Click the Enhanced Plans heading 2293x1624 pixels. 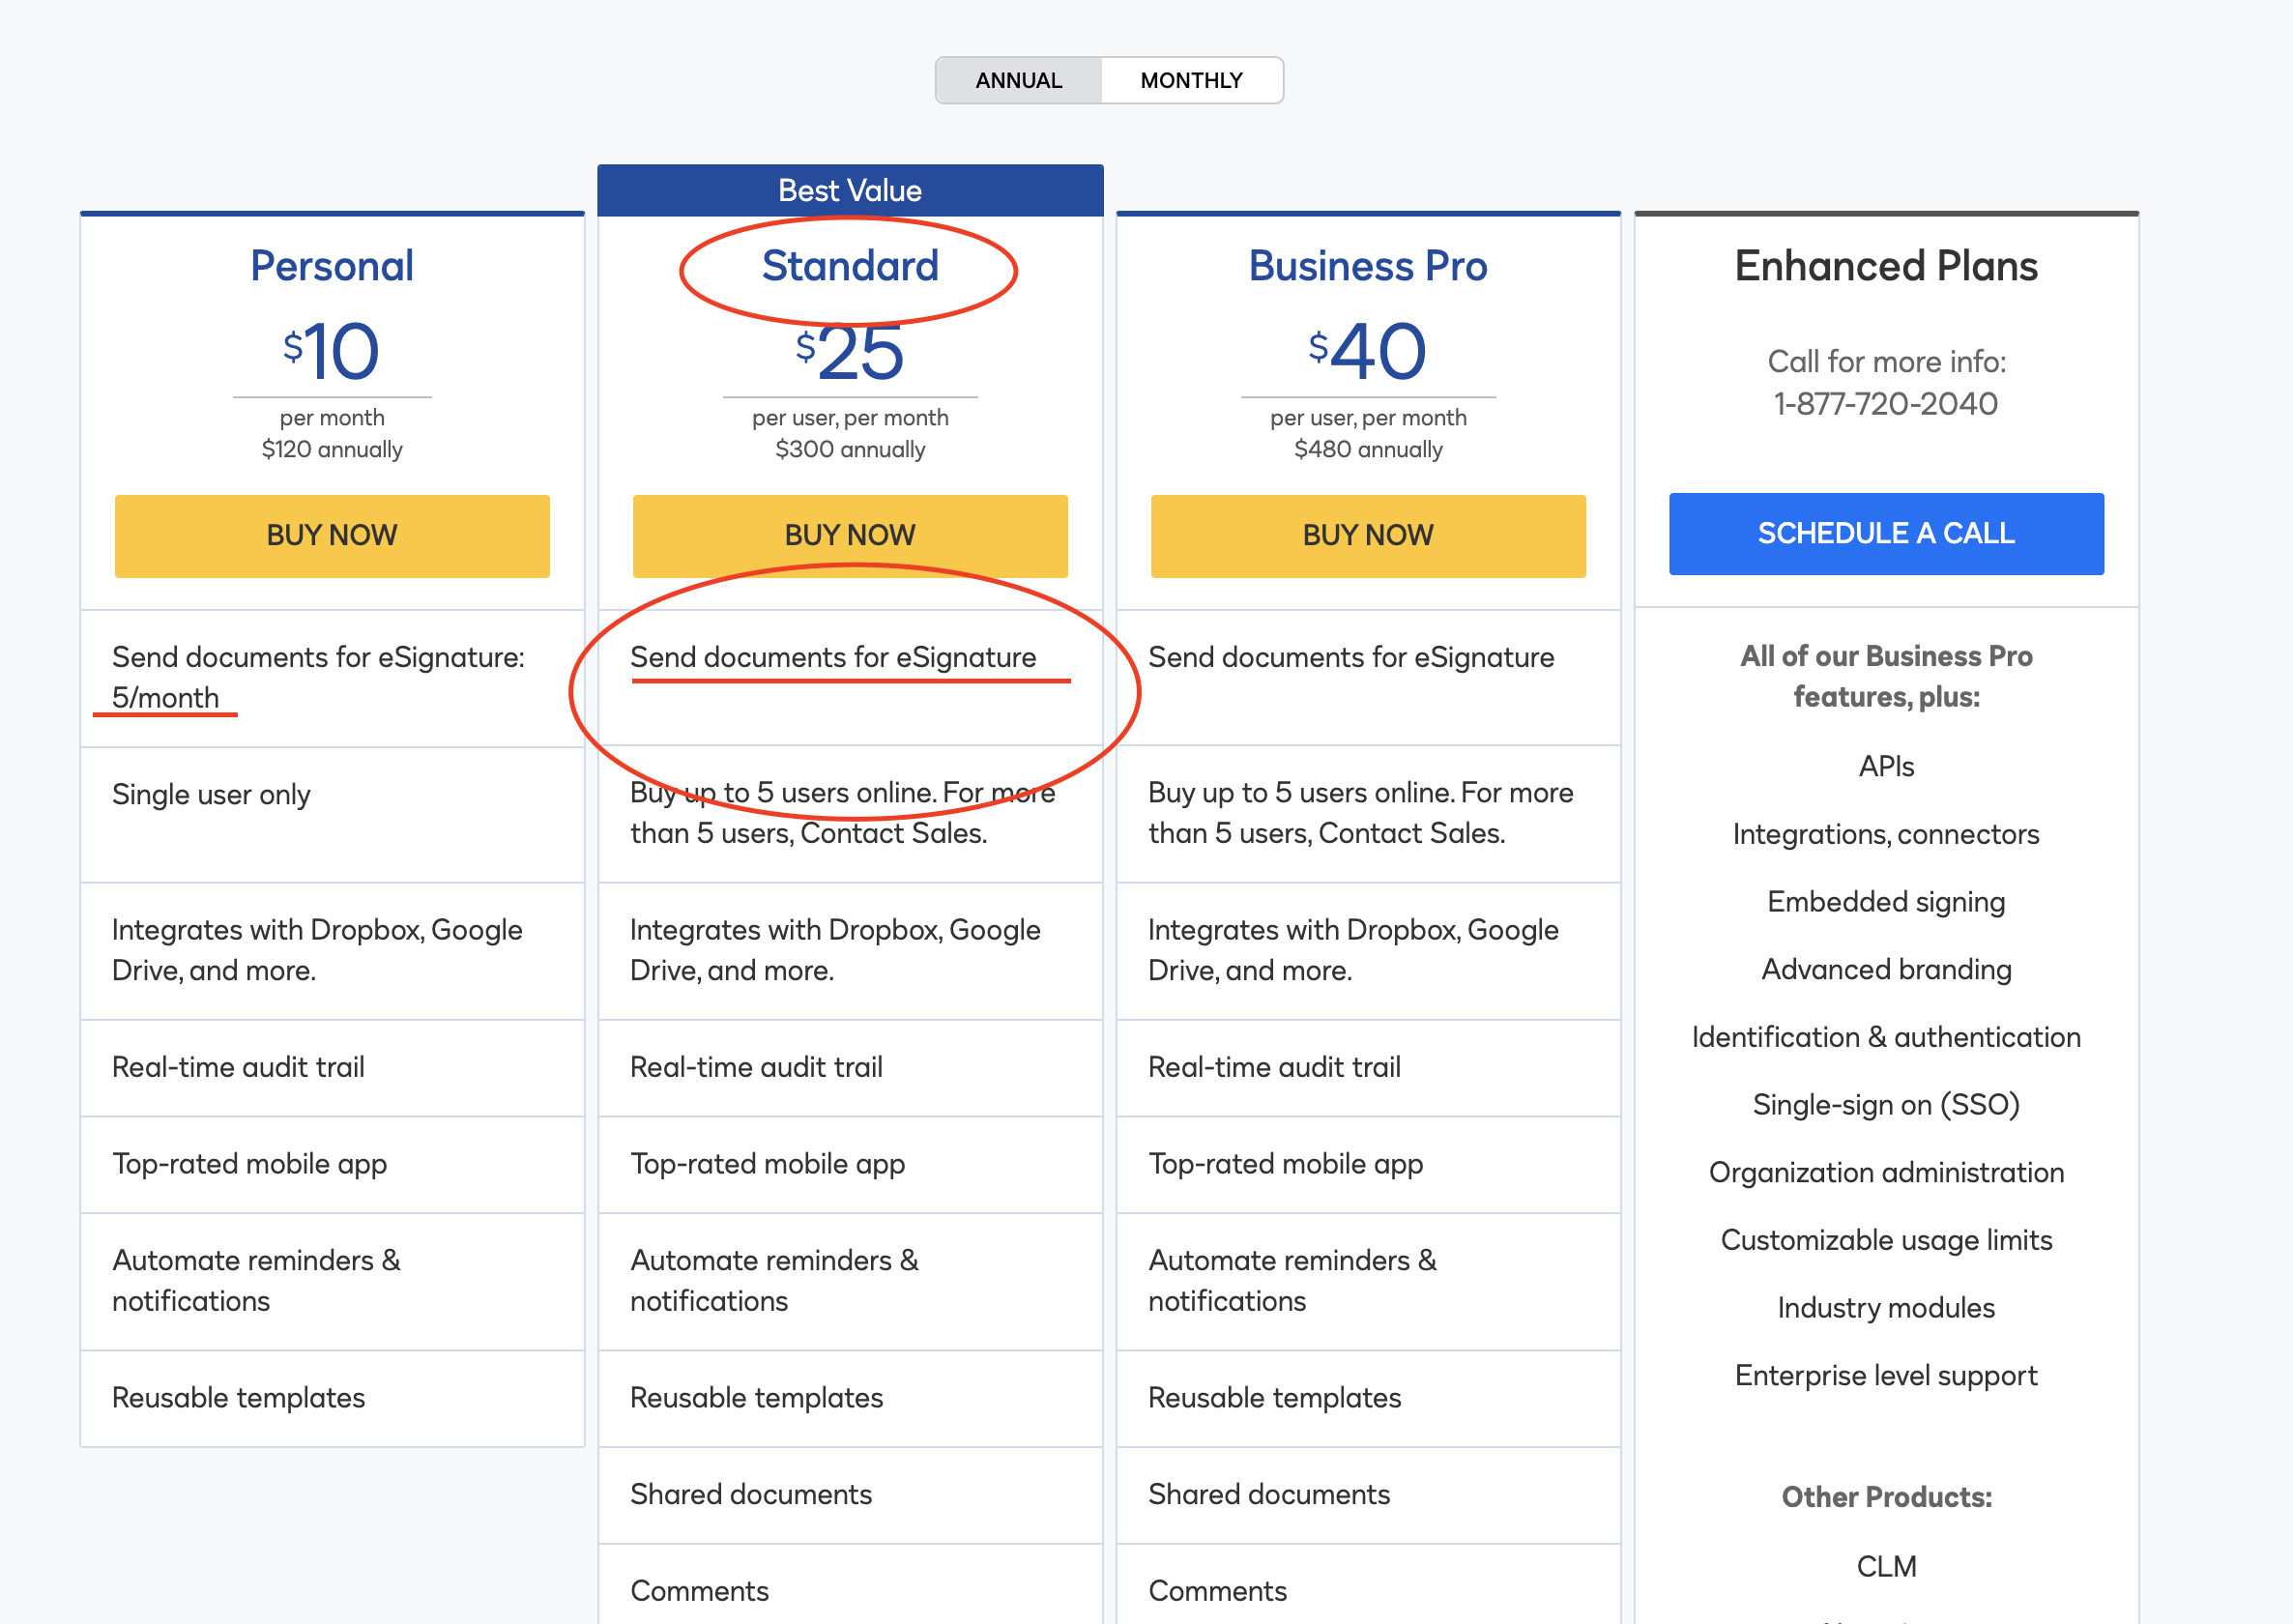(1886, 266)
